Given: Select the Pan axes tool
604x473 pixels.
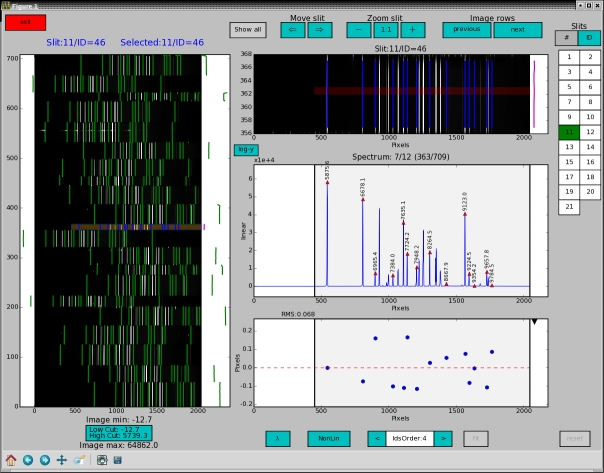Looking at the screenshot, I should coord(62,460).
